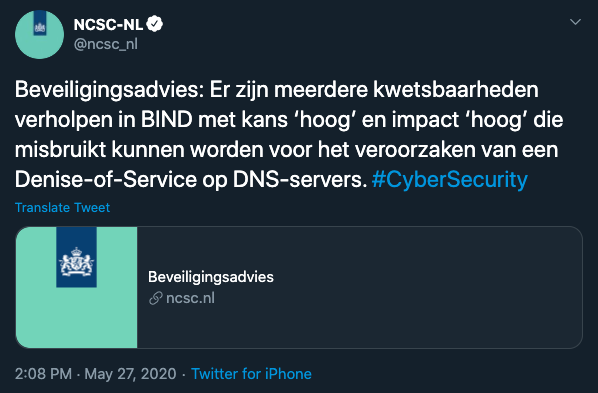Image resolution: width=598 pixels, height=393 pixels.
Task: Click the 2:08 PM timestamp
Action: point(43,374)
